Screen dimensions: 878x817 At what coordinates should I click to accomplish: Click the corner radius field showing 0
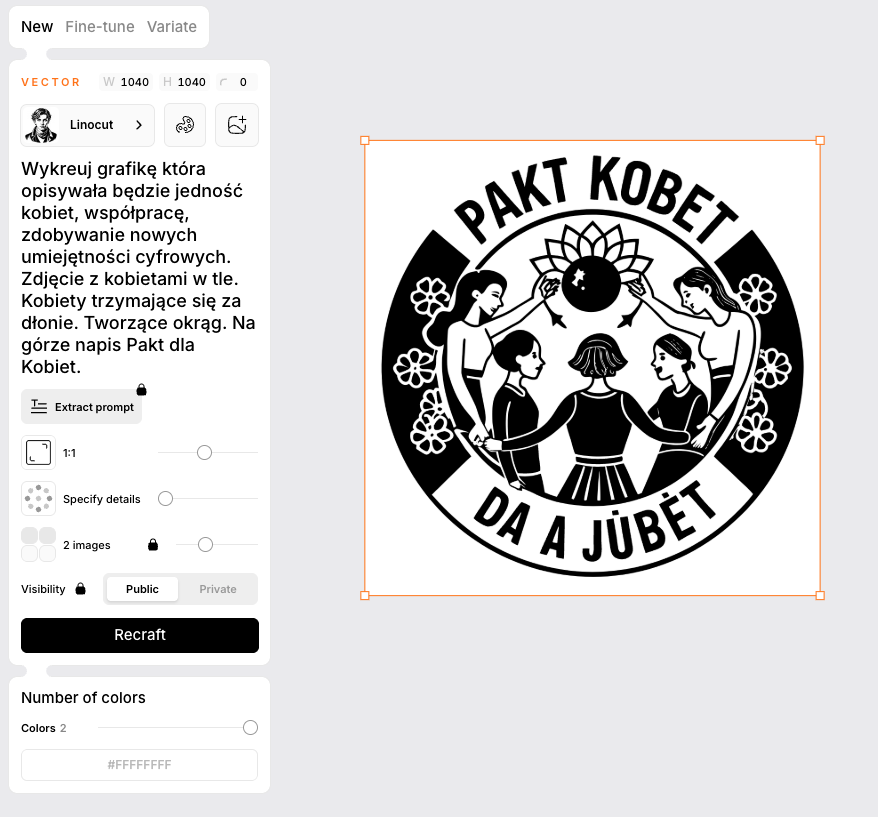click(x=237, y=82)
